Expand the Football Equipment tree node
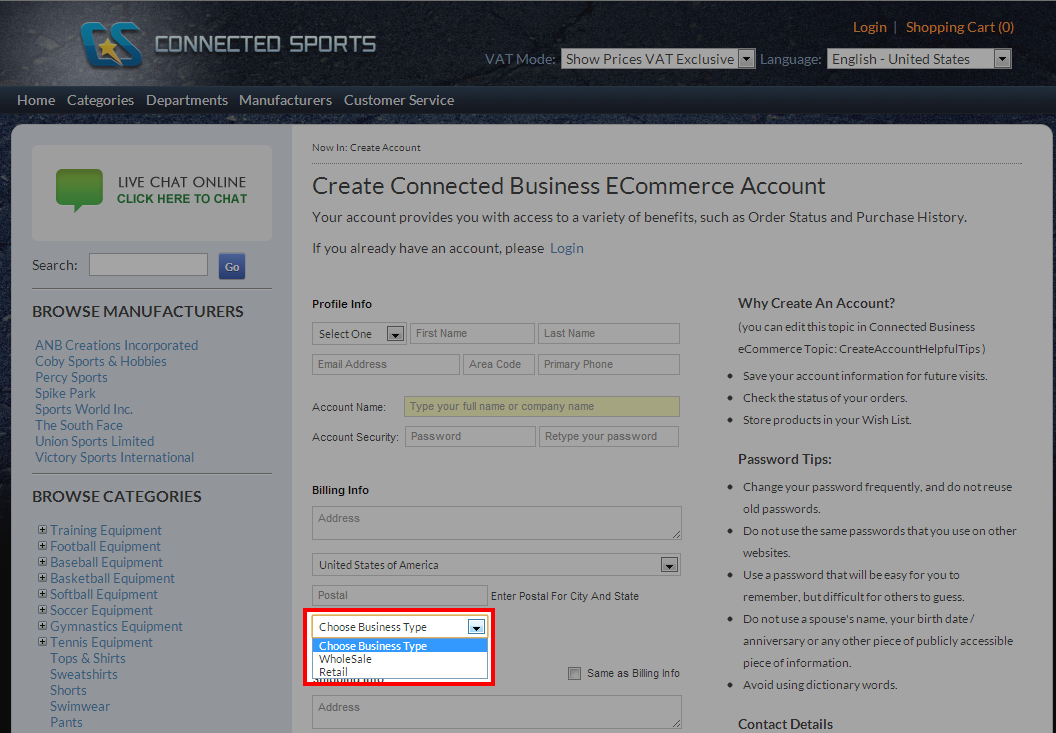The image size is (1056, 733). pyautogui.click(x=42, y=546)
